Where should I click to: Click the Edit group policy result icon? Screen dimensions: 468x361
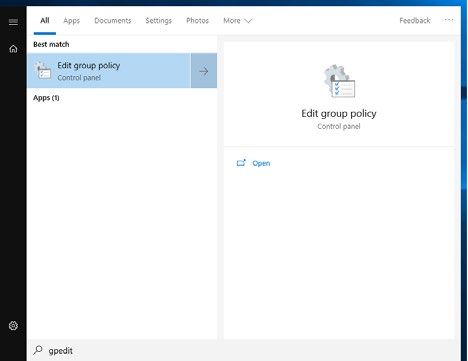pyautogui.click(x=43, y=71)
